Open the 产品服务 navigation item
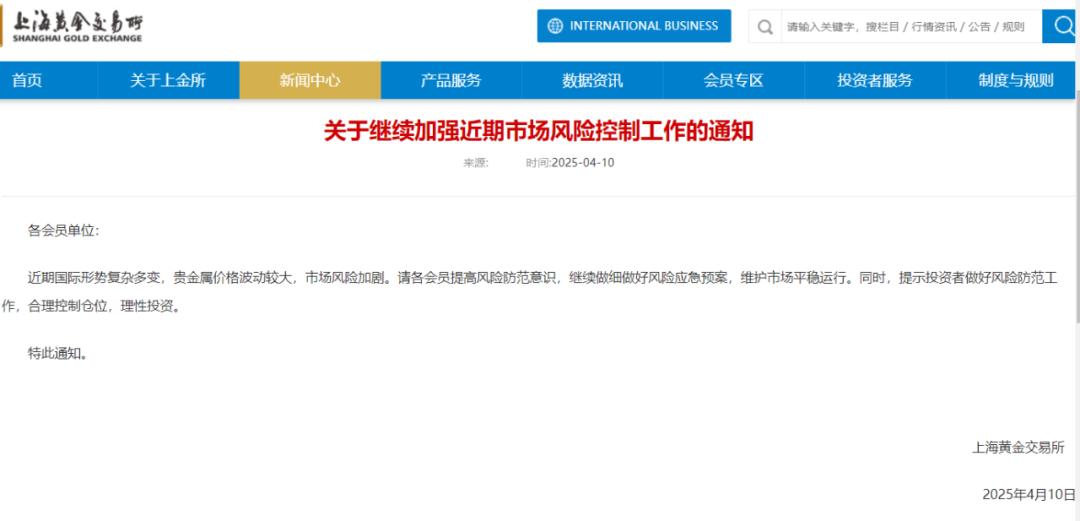The height and width of the screenshot is (521, 1080). coord(451,81)
